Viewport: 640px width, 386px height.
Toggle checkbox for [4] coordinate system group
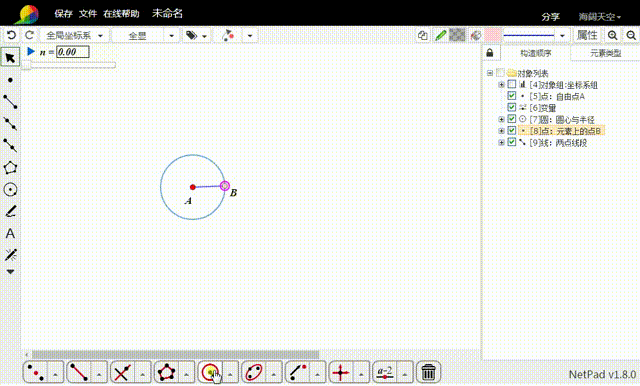[x=511, y=84]
